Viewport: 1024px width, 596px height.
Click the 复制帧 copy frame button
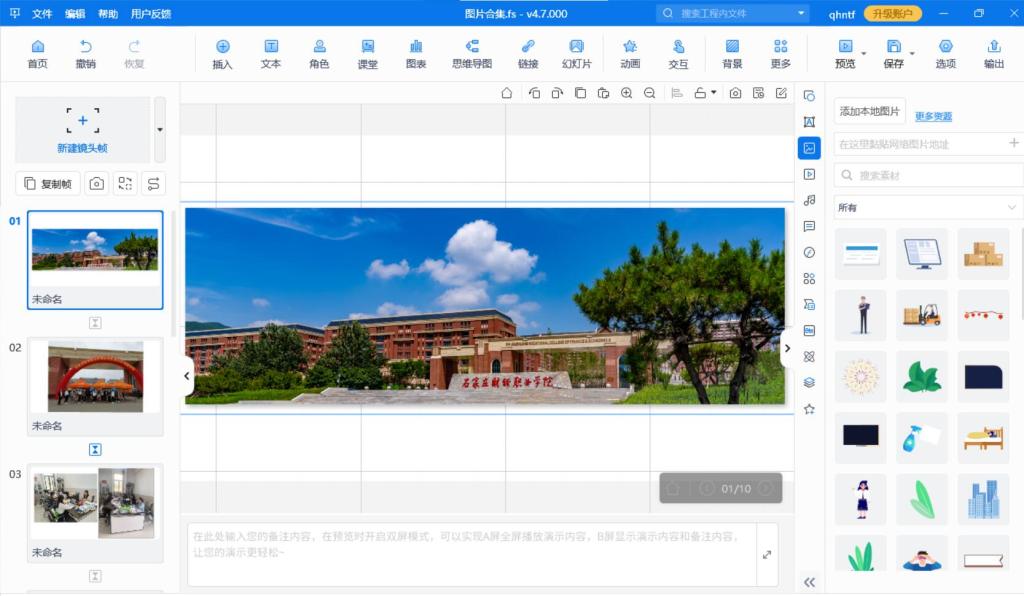point(48,184)
